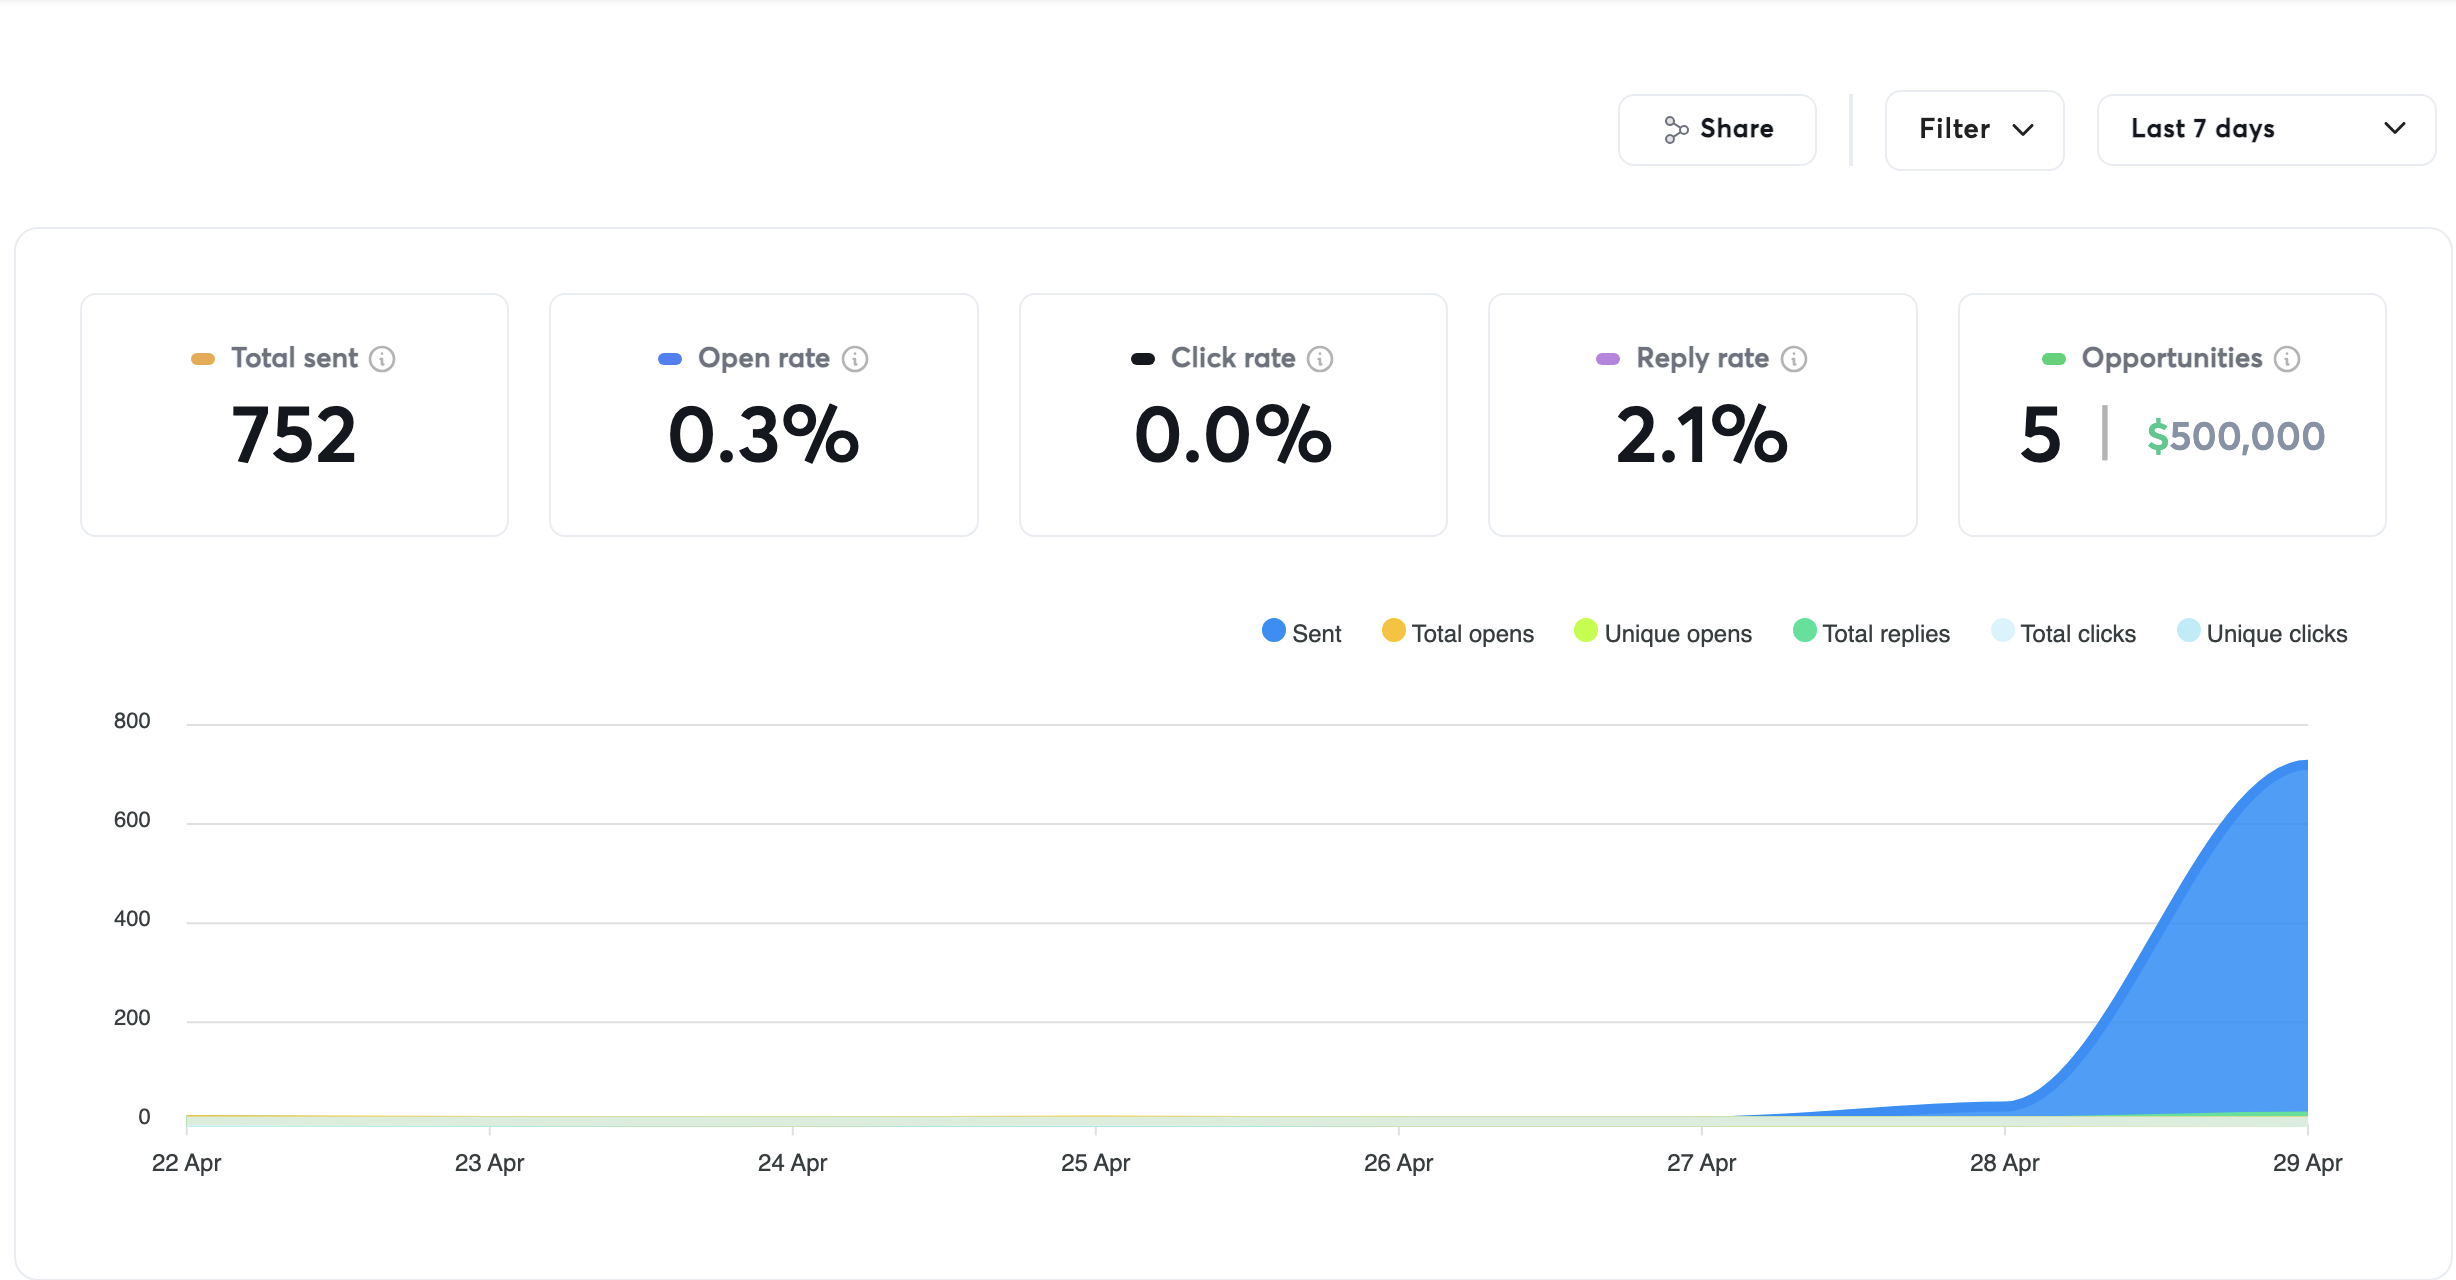Click the chevron arrow on Last 7 days
The width and height of the screenshot is (2456, 1280).
click(x=2395, y=128)
